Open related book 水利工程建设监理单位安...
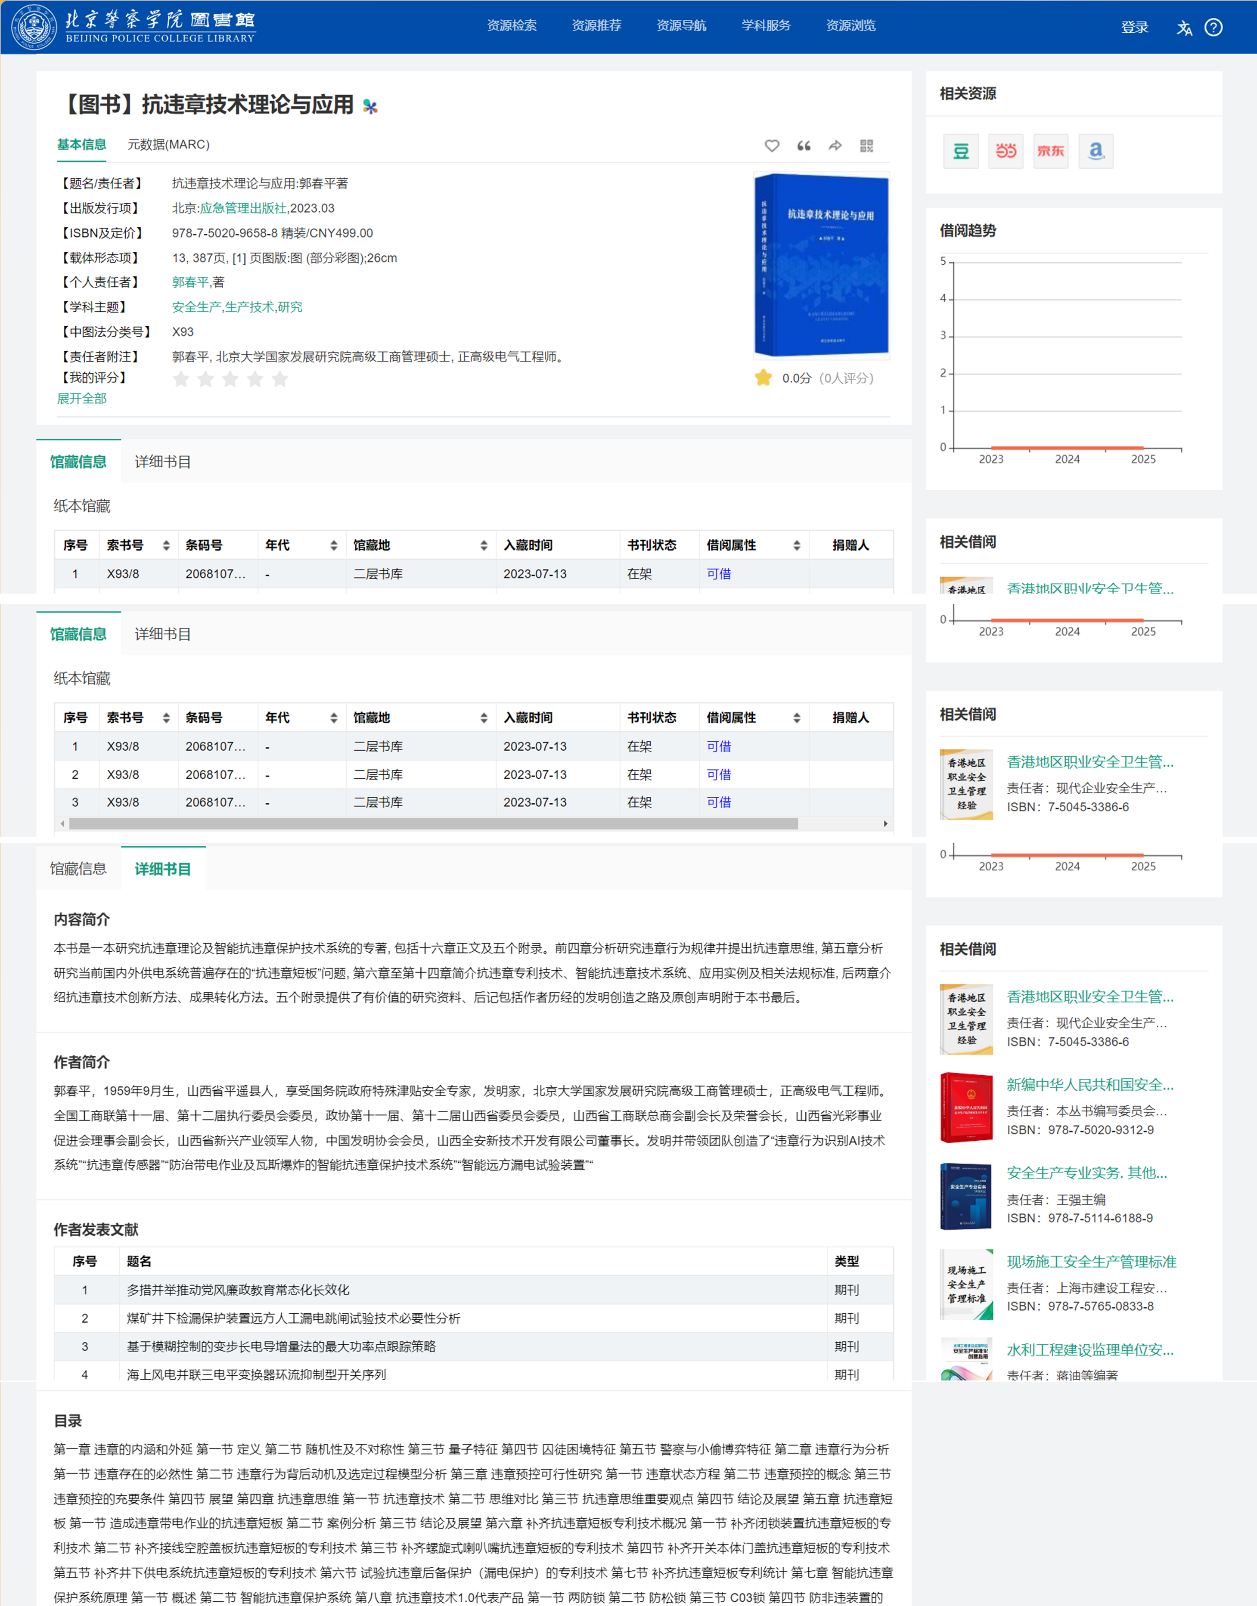1257x1606 pixels. click(x=1090, y=1350)
